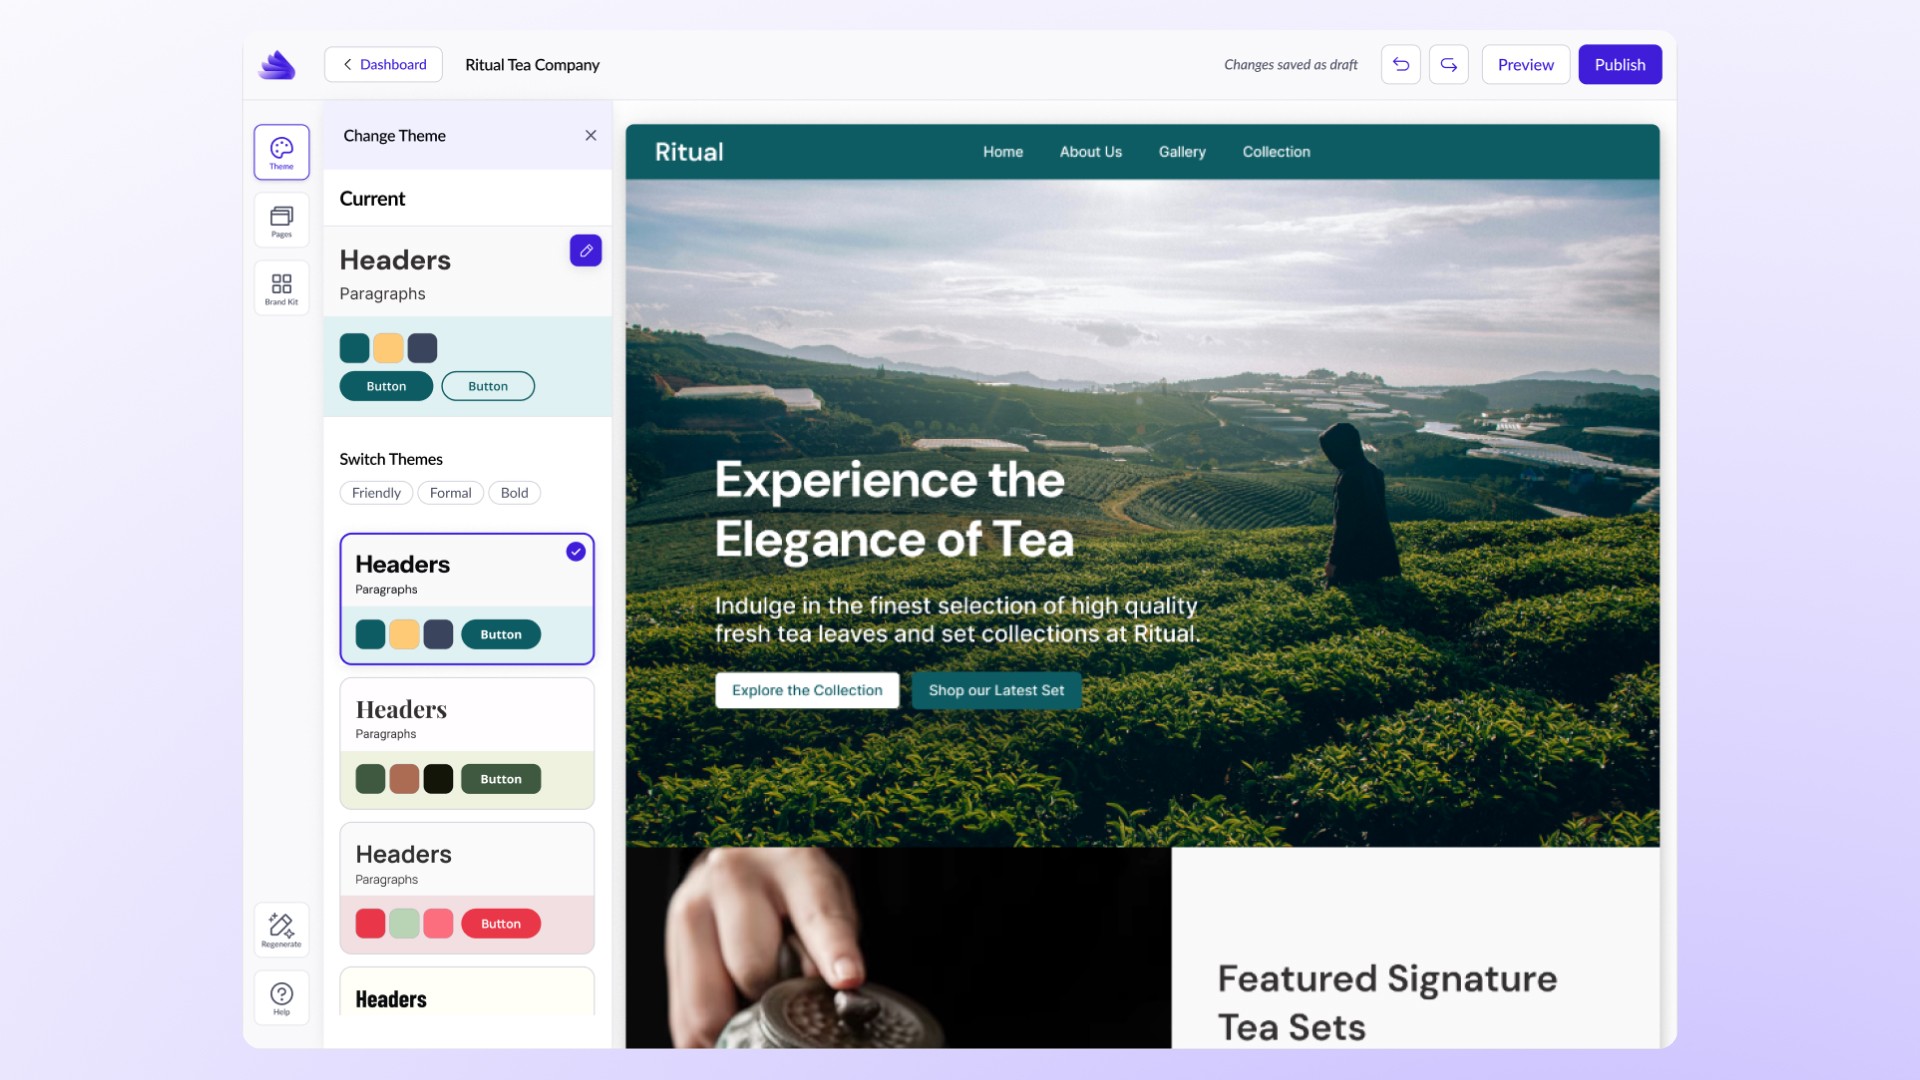Click the undo arrow button
Viewport: 1920px width, 1080px height.
[1400, 65]
